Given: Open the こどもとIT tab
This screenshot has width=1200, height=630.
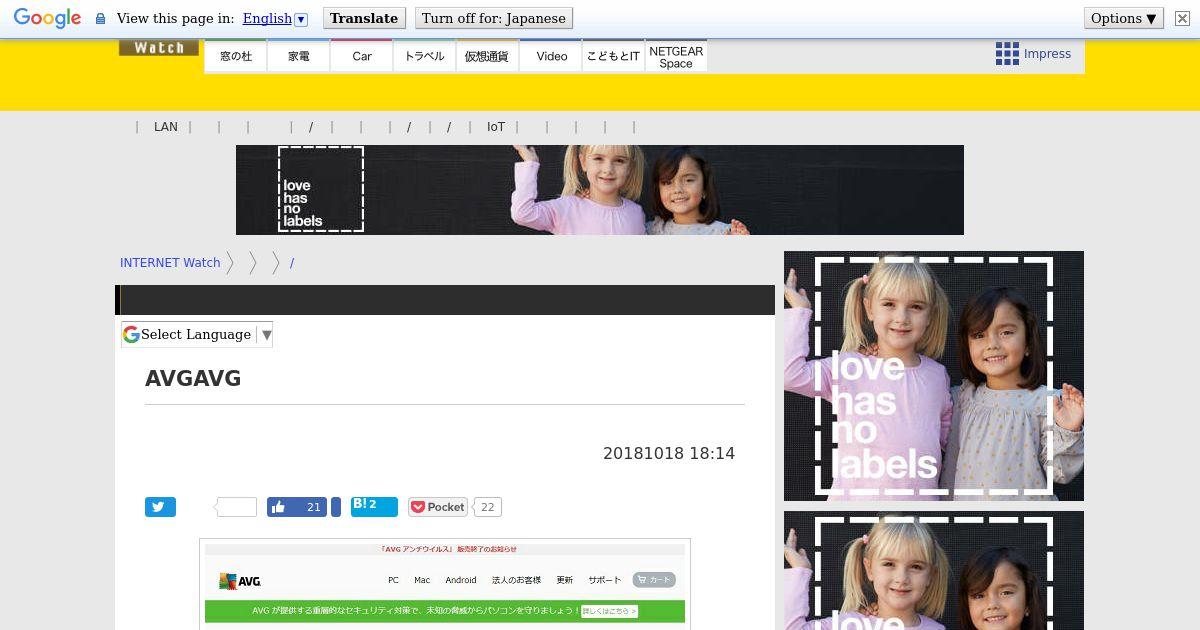Looking at the screenshot, I should pos(613,56).
